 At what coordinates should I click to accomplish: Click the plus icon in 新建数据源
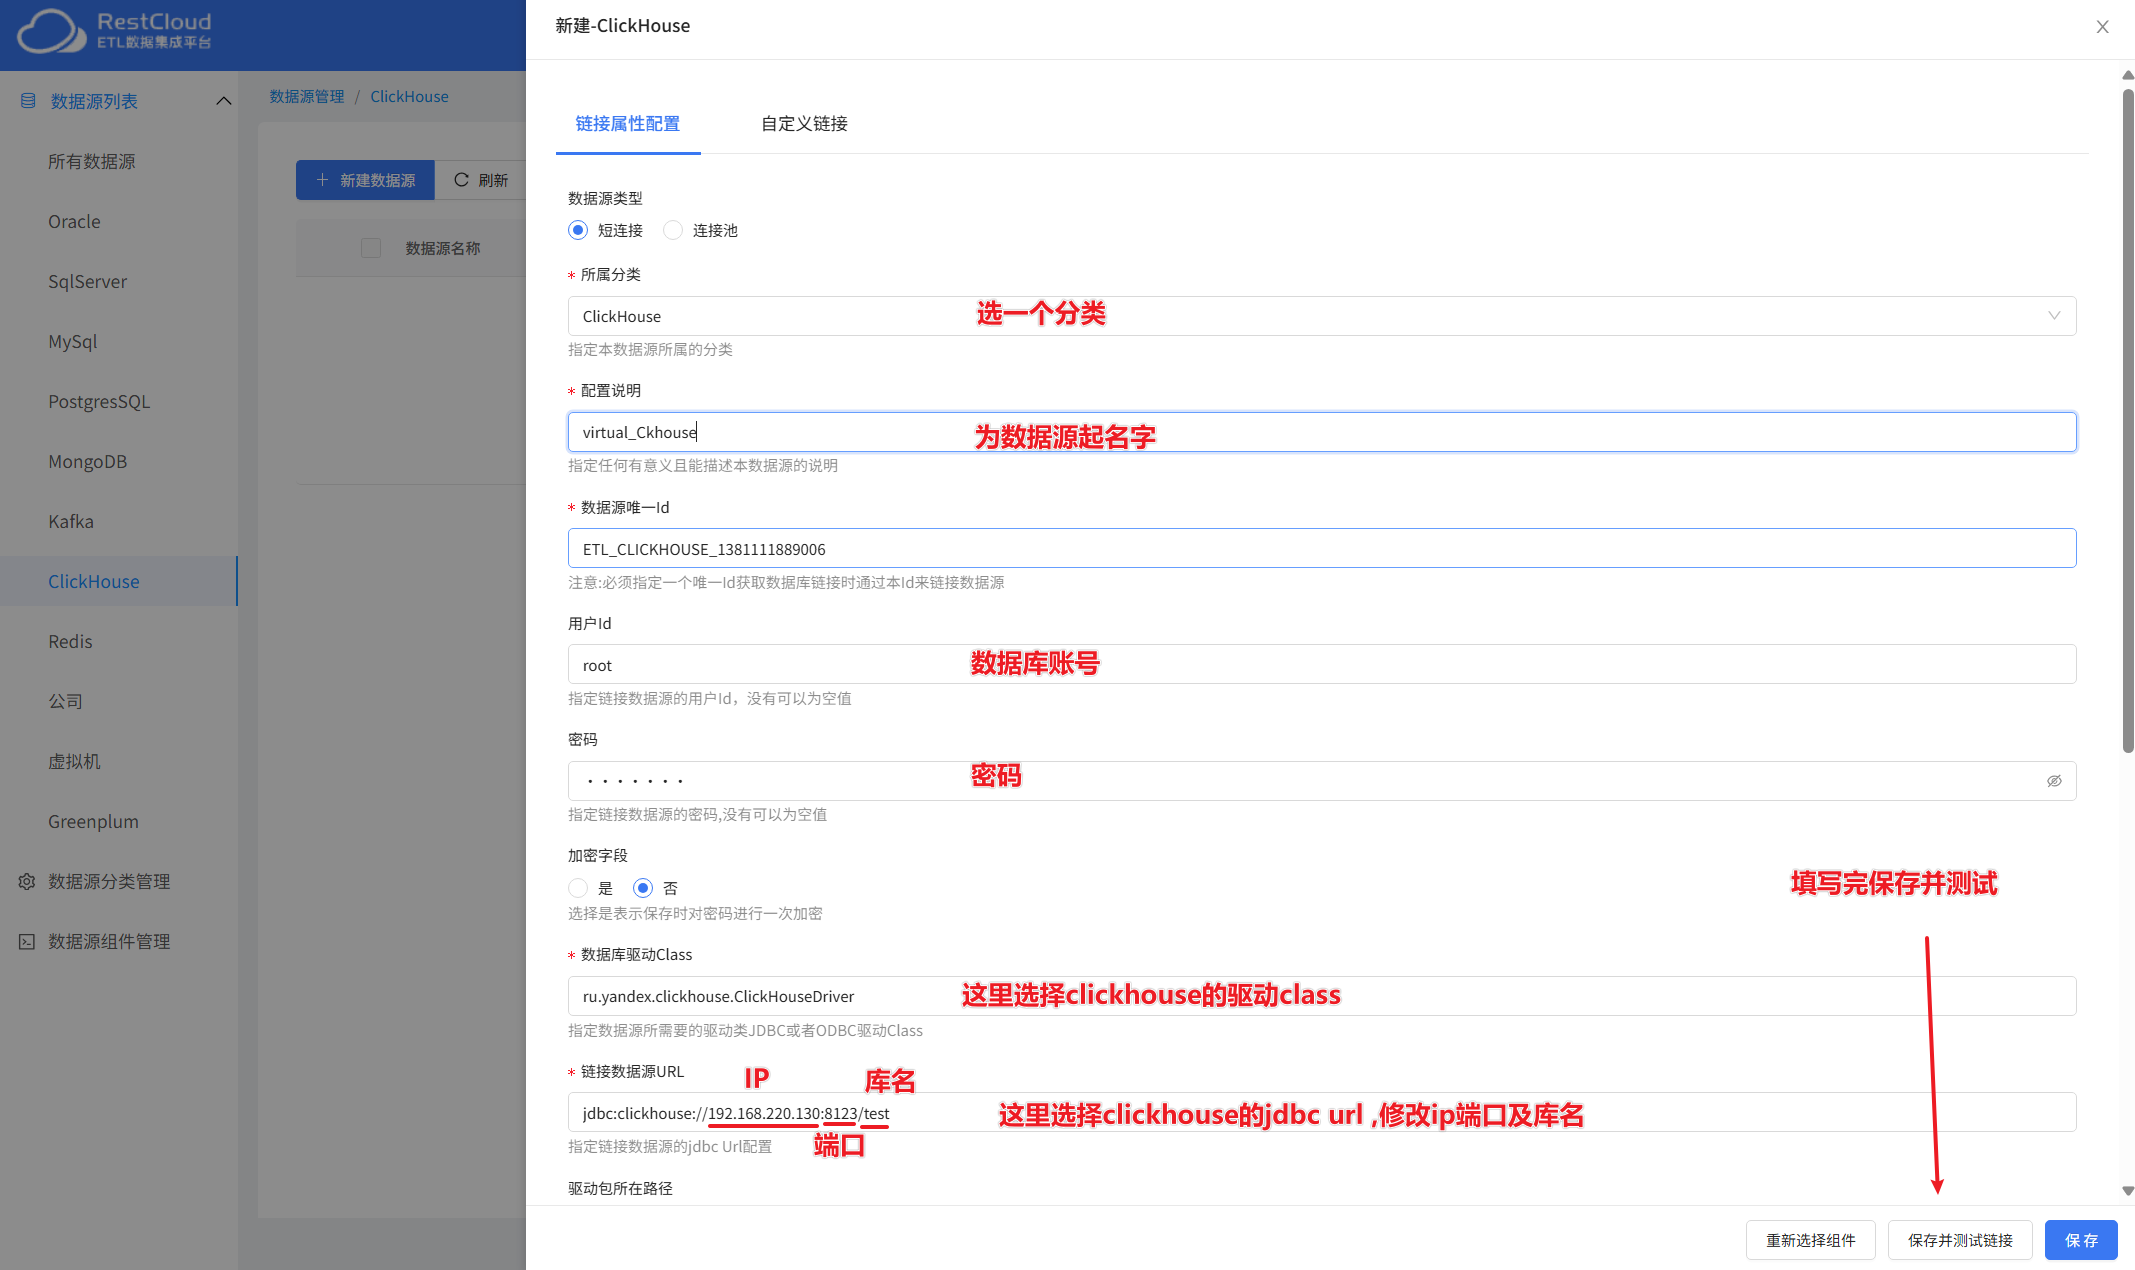[322, 180]
